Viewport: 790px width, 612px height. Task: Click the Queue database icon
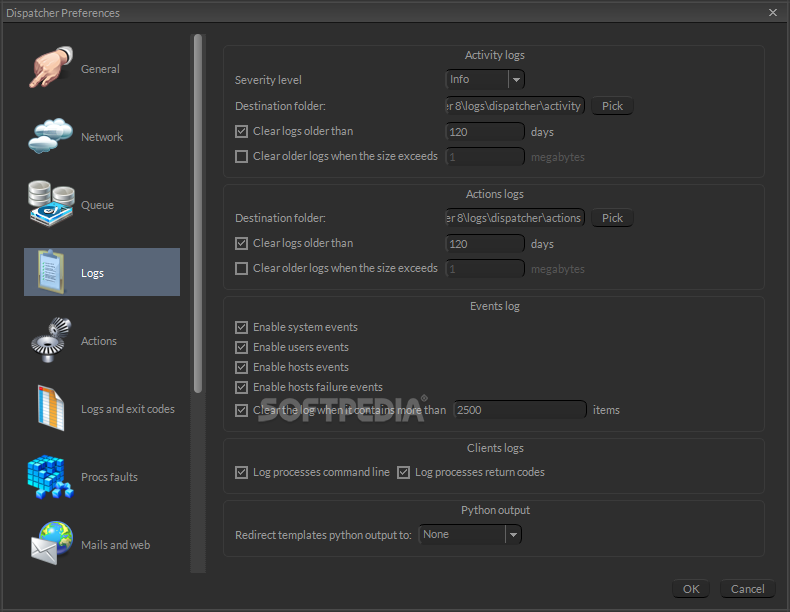click(x=51, y=203)
